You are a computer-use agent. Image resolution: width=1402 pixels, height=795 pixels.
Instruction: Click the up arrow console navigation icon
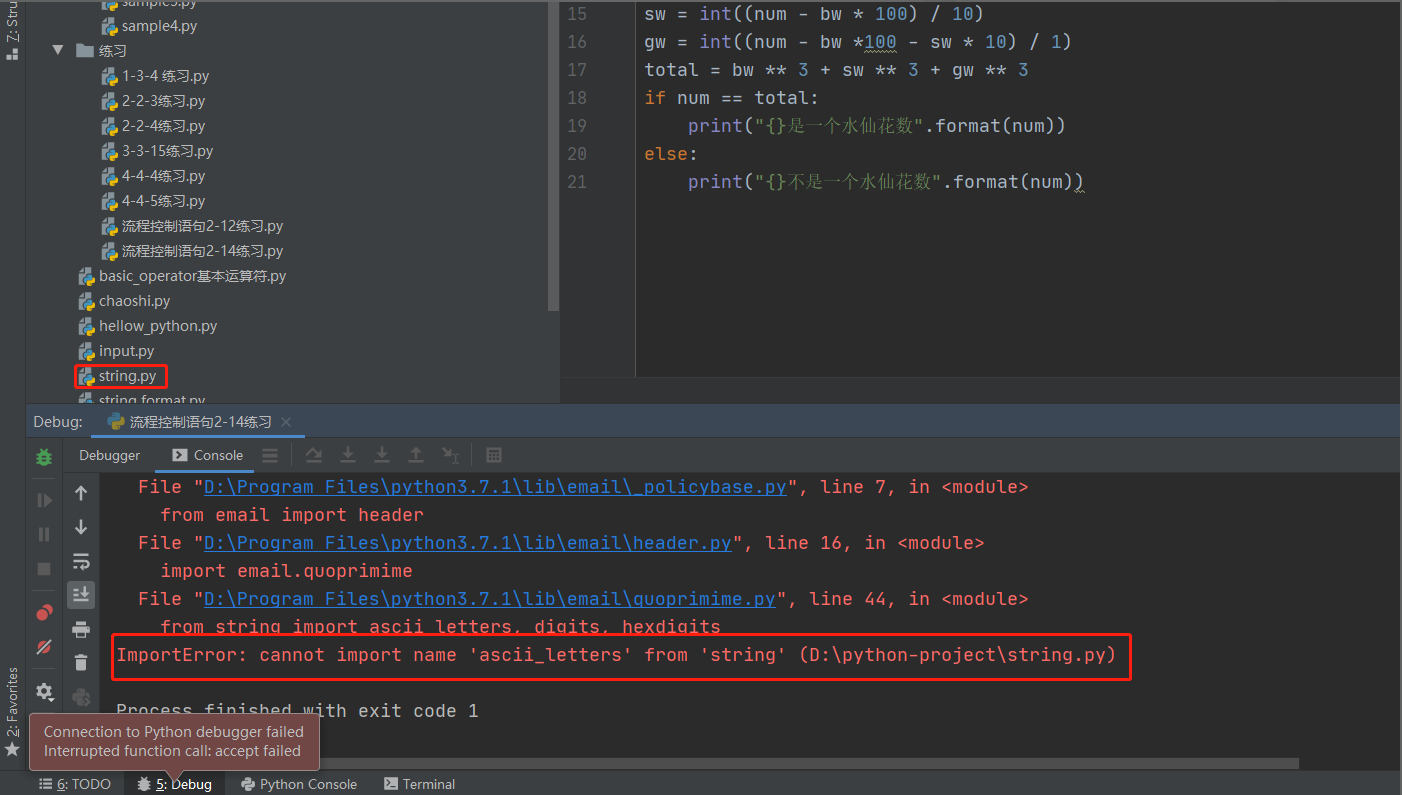pos(81,492)
